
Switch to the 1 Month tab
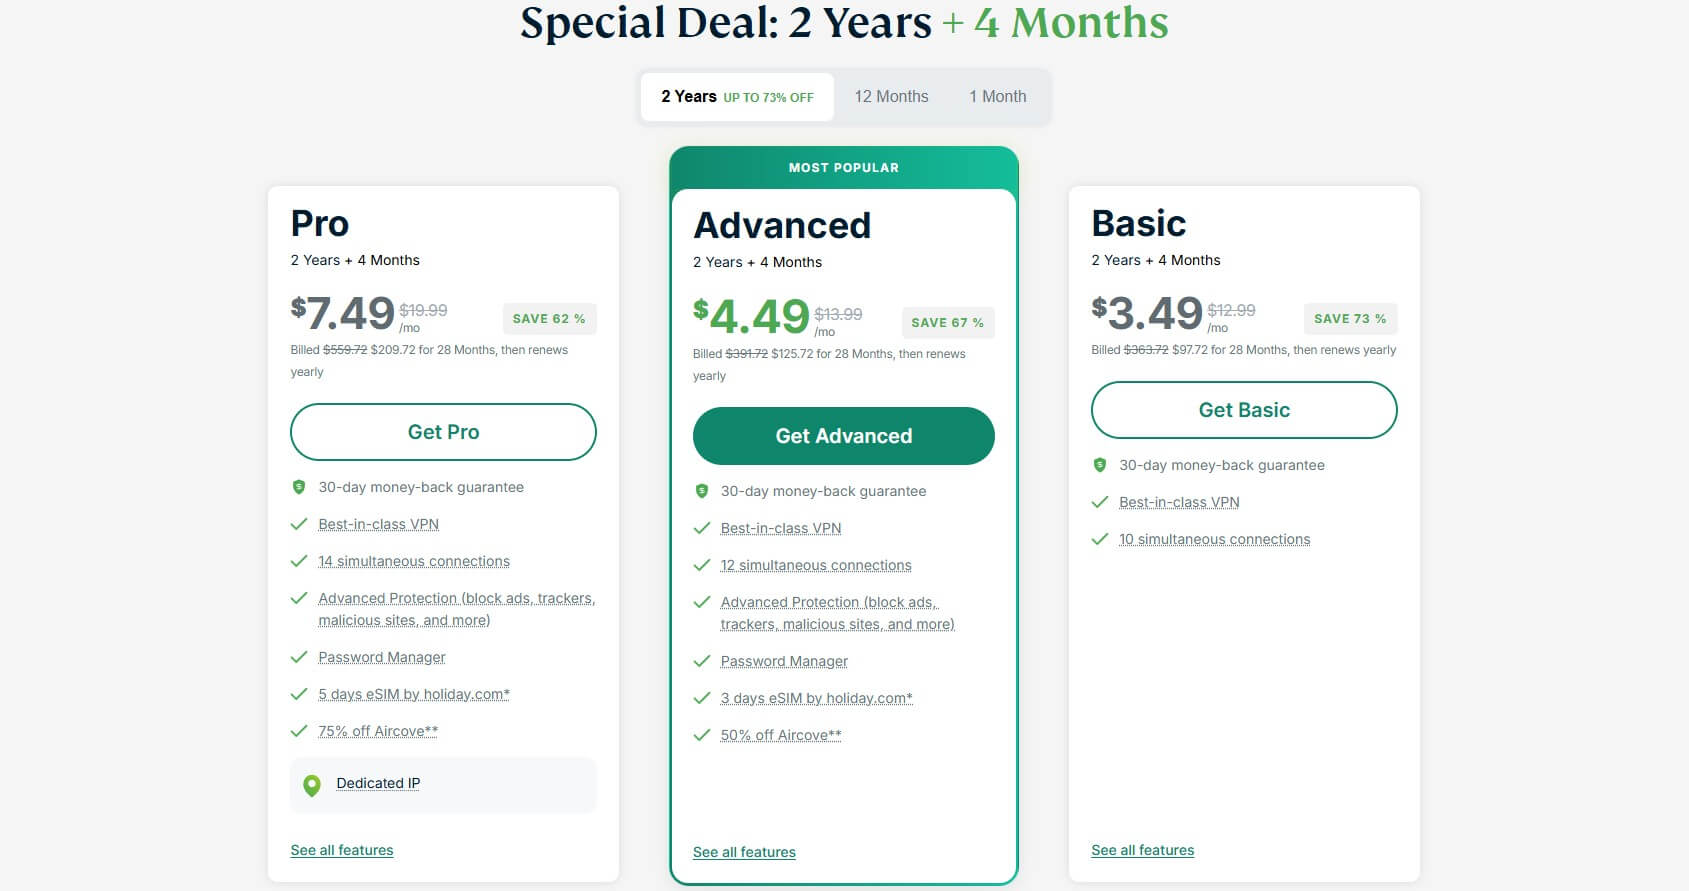997,96
